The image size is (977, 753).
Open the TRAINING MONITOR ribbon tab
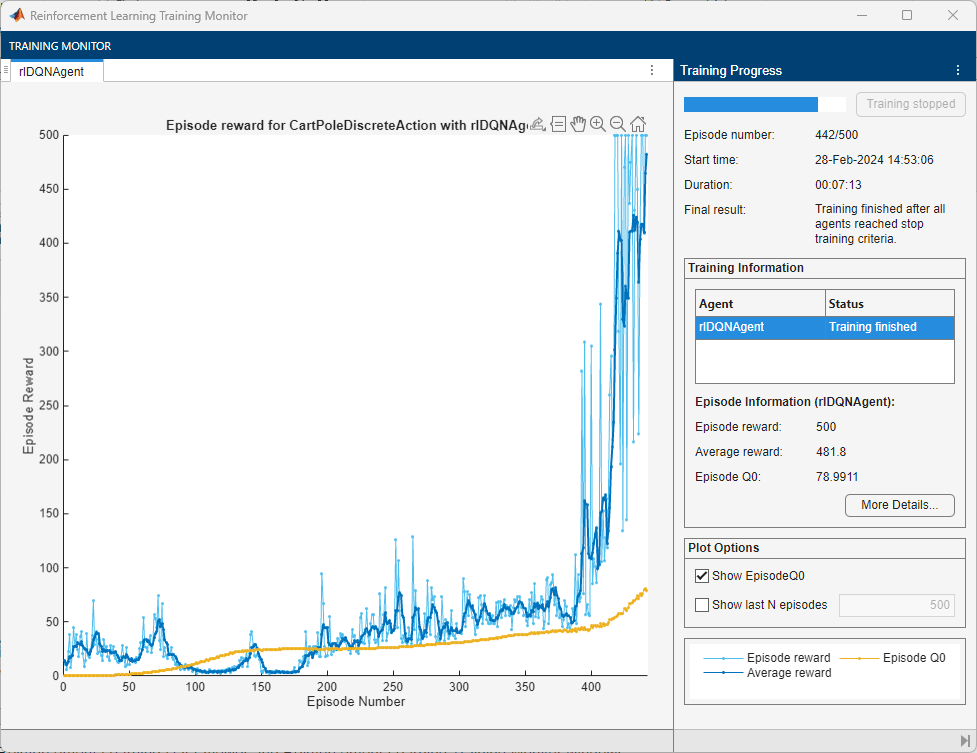pos(60,46)
